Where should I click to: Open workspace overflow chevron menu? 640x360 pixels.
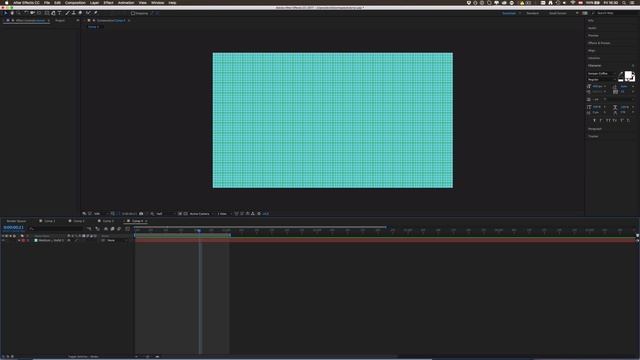(577, 13)
